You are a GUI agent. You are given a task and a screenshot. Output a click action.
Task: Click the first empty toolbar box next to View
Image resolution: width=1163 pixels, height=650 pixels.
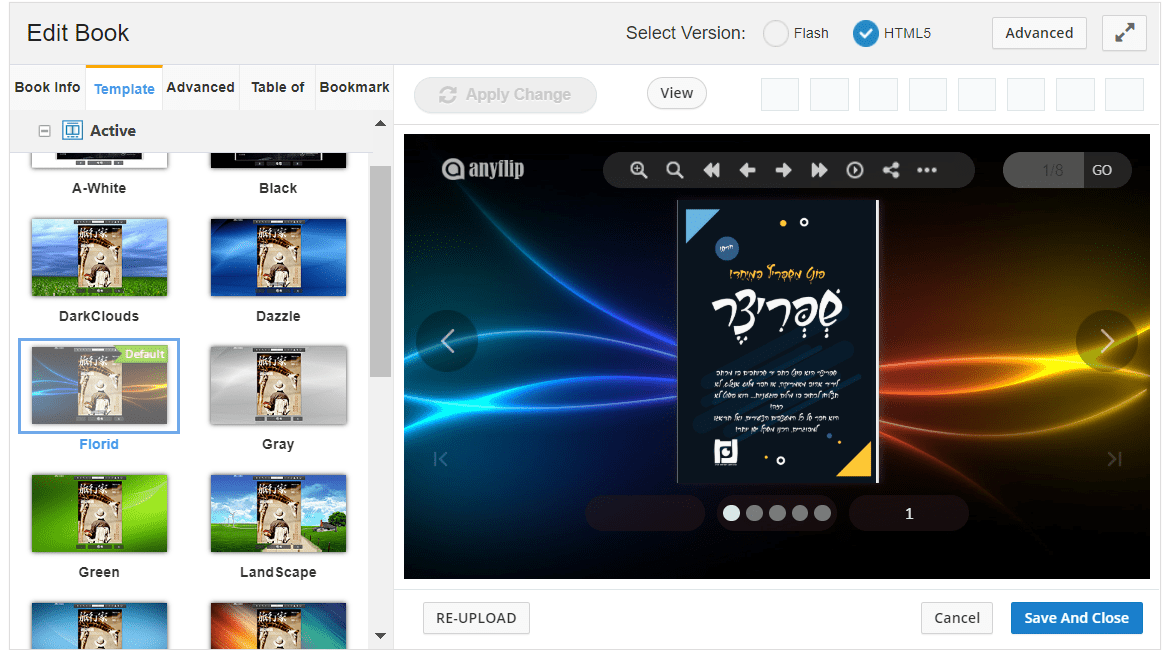coord(780,95)
